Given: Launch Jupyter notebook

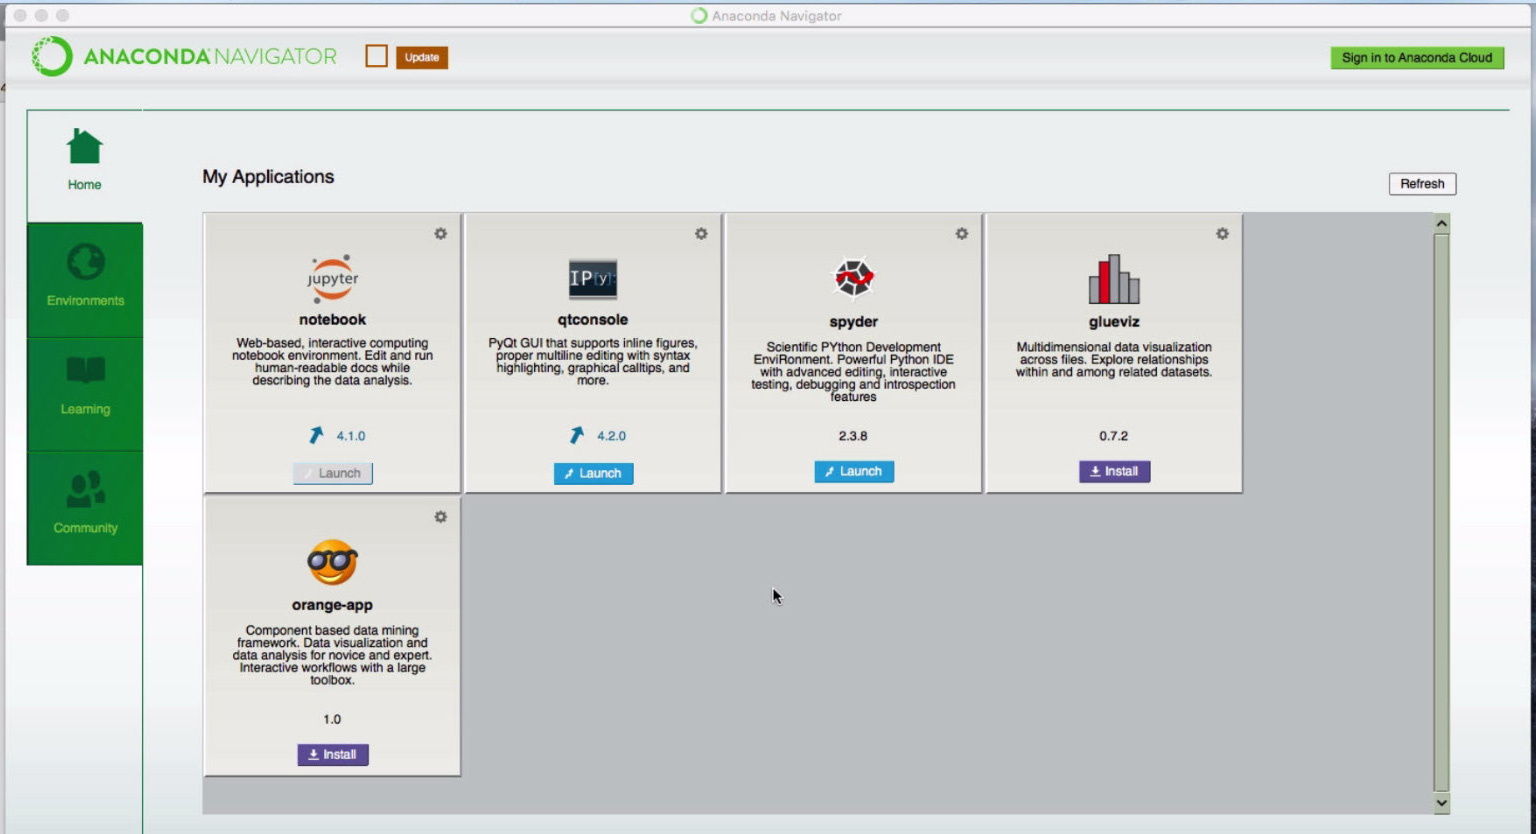Looking at the screenshot, I should point(333,473).
